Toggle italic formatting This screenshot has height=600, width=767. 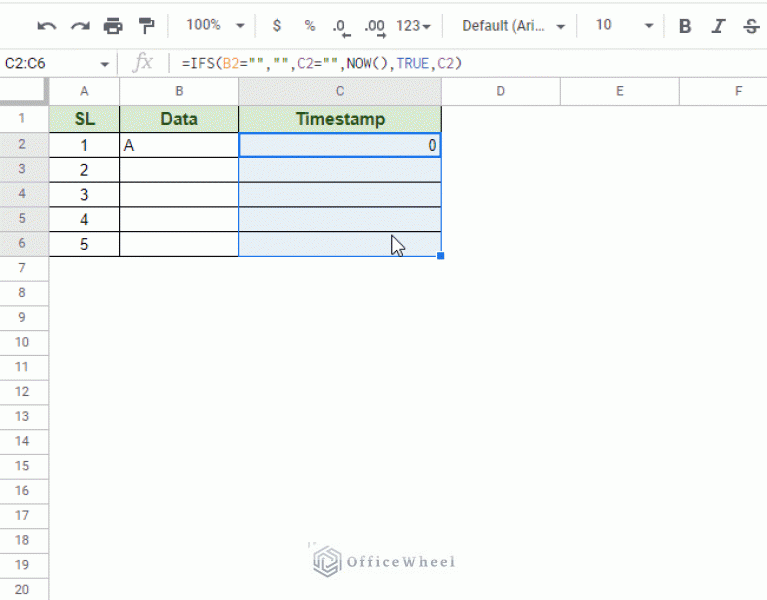click(x=718, y=26)
